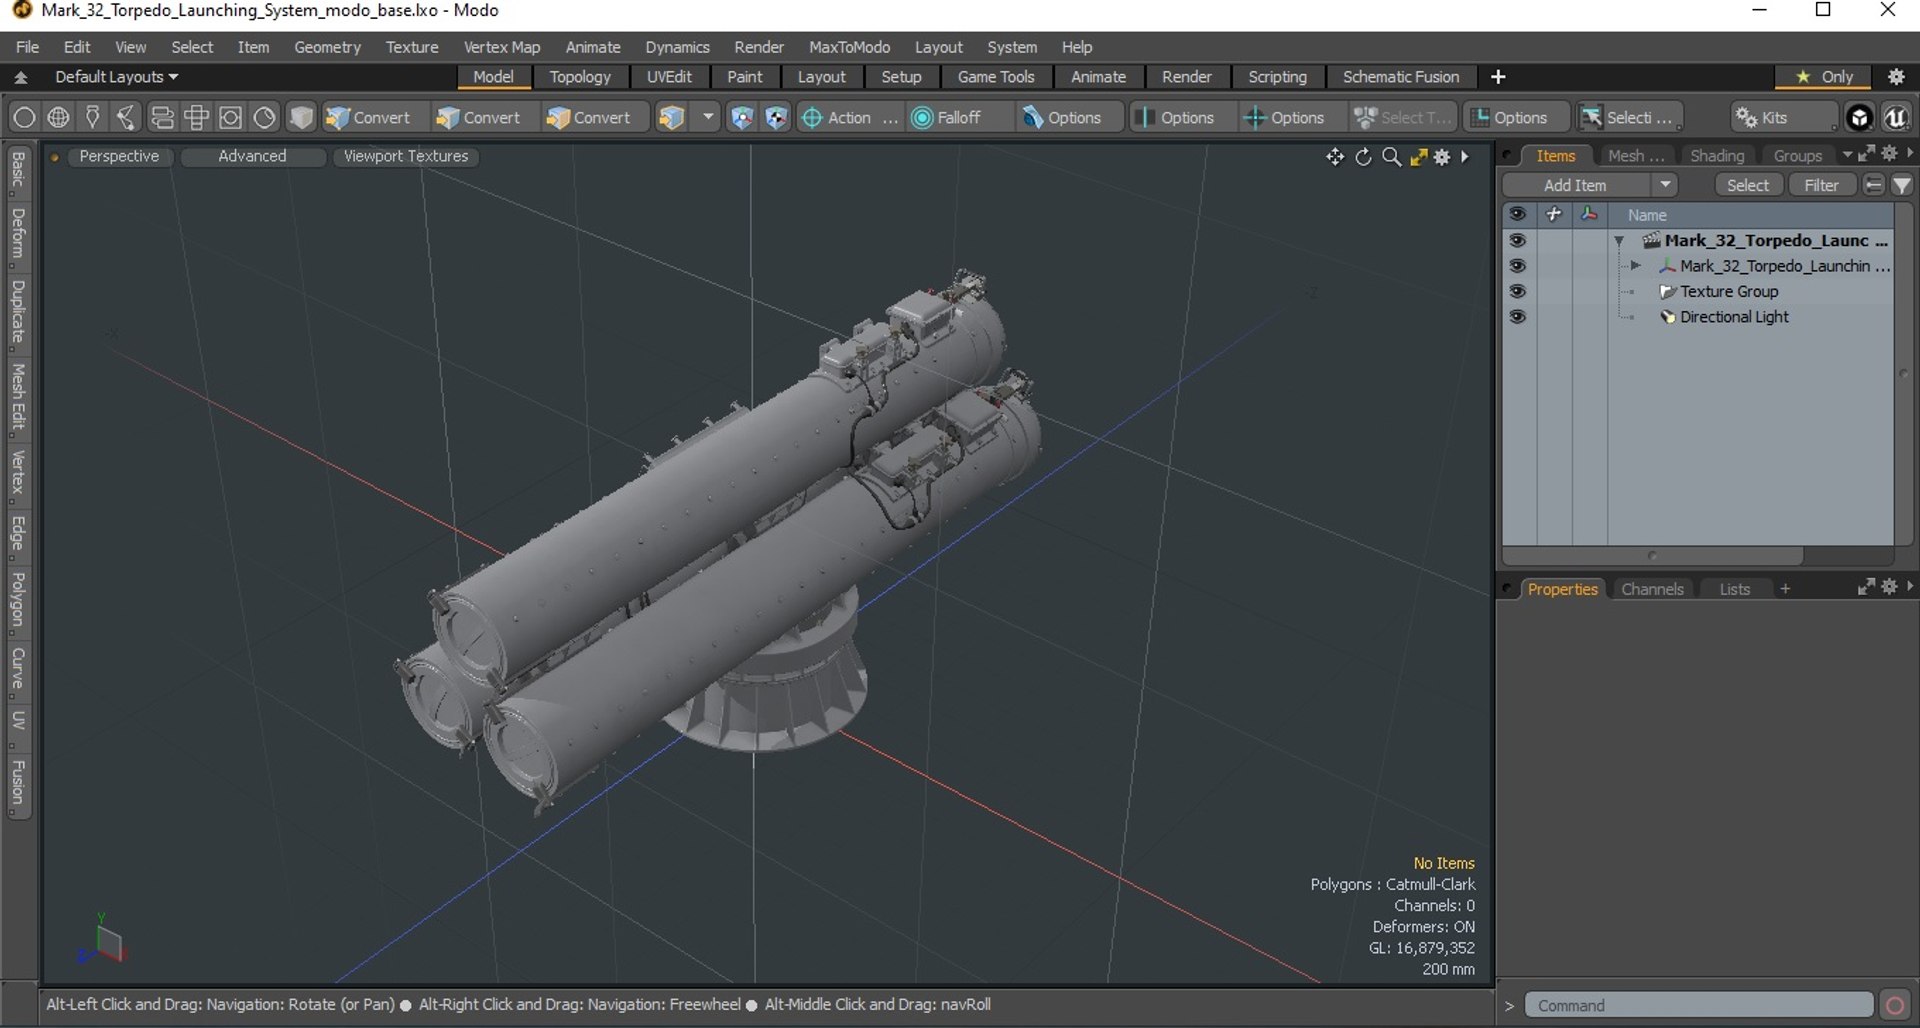Click the Unity-style black cube icon

(1859, 118)
